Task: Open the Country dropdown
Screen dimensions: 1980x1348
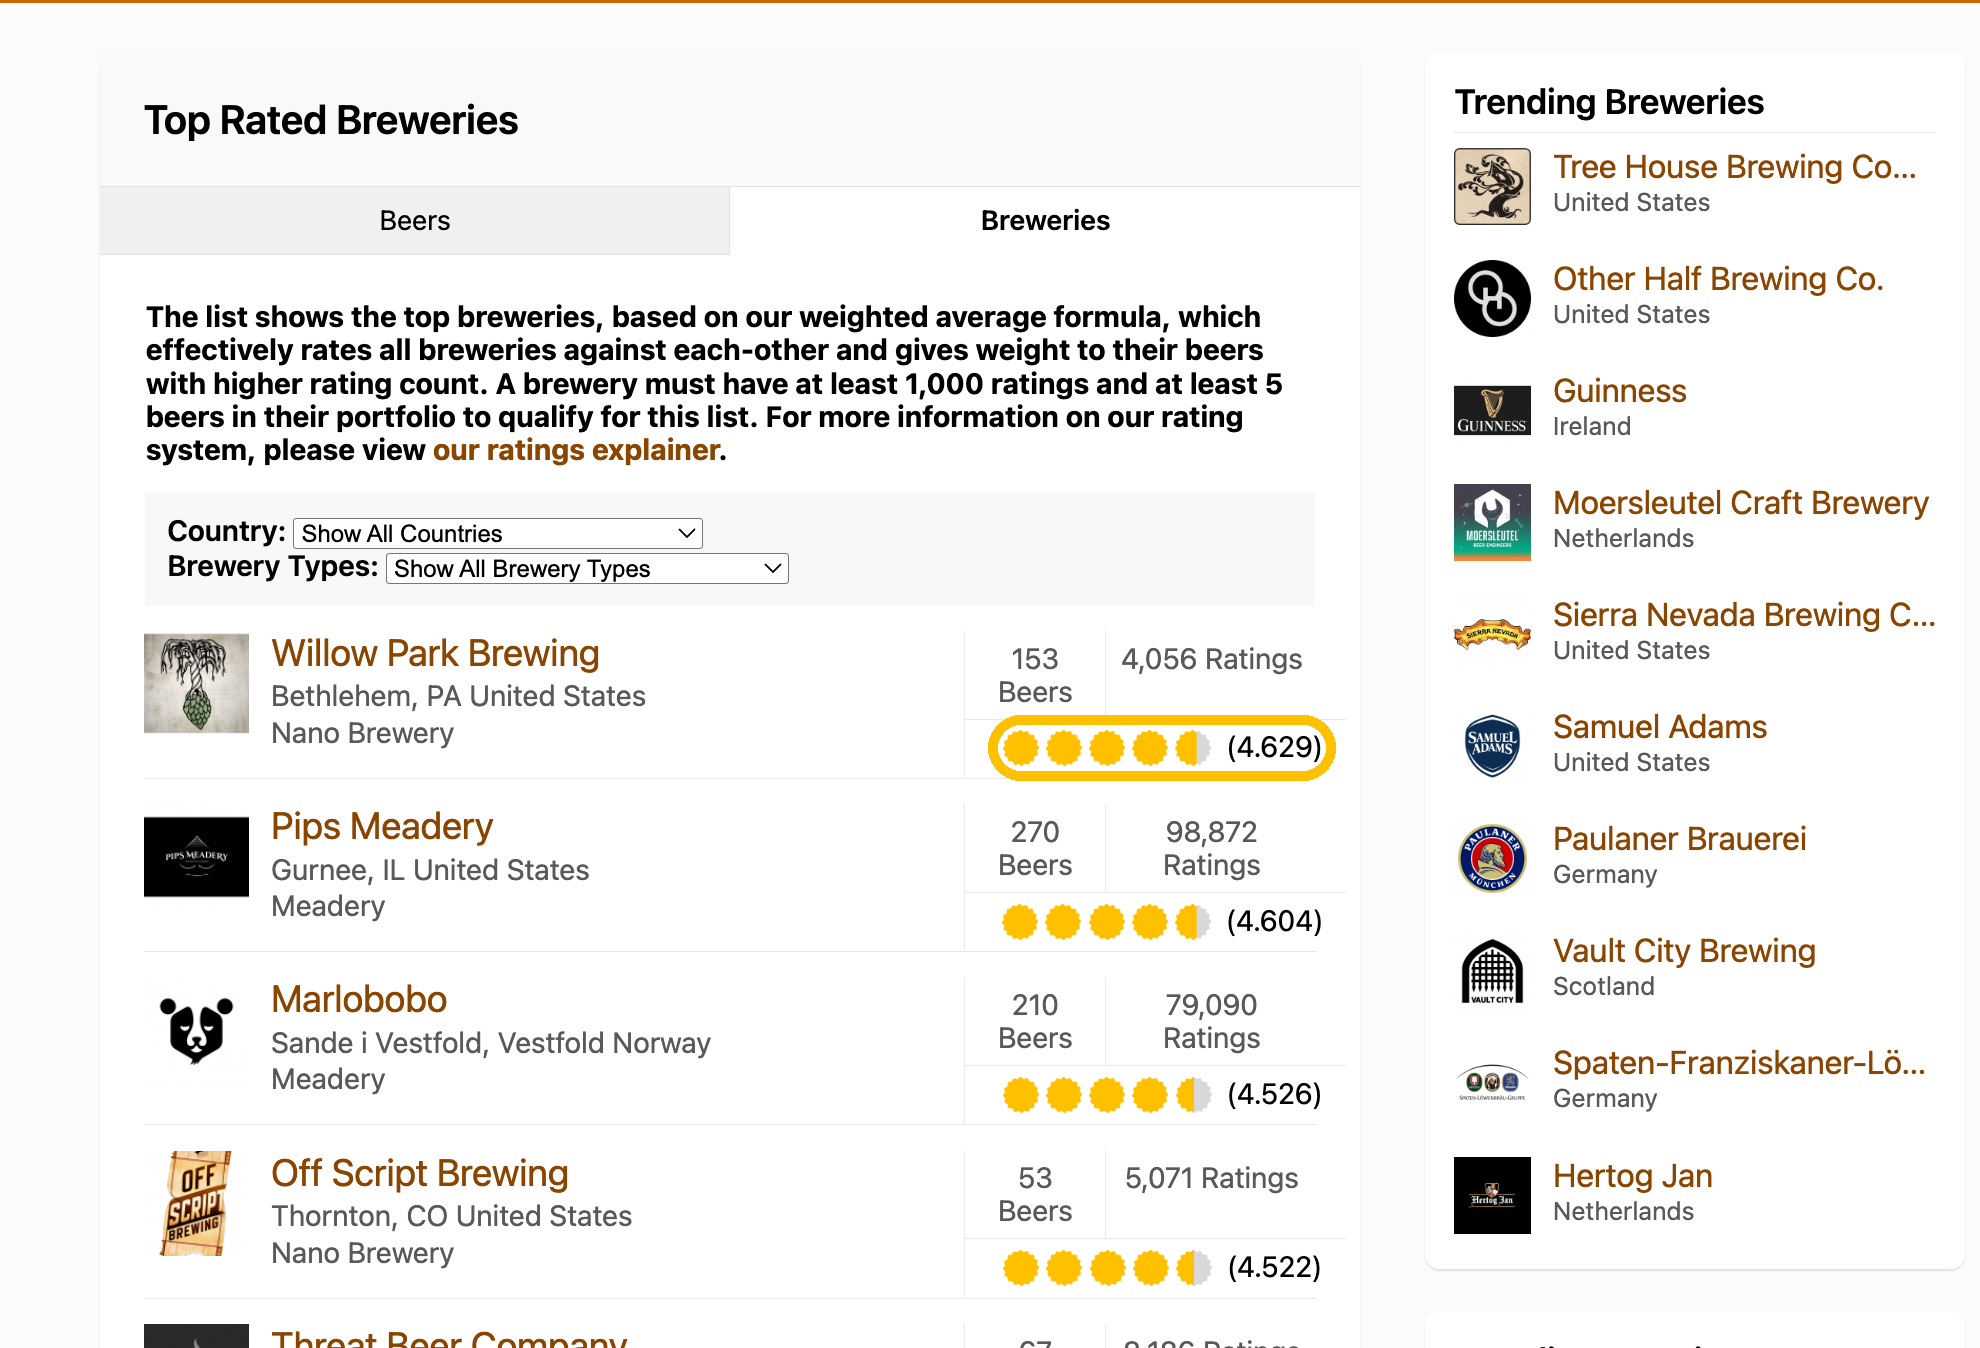Action: click(498, 533)
